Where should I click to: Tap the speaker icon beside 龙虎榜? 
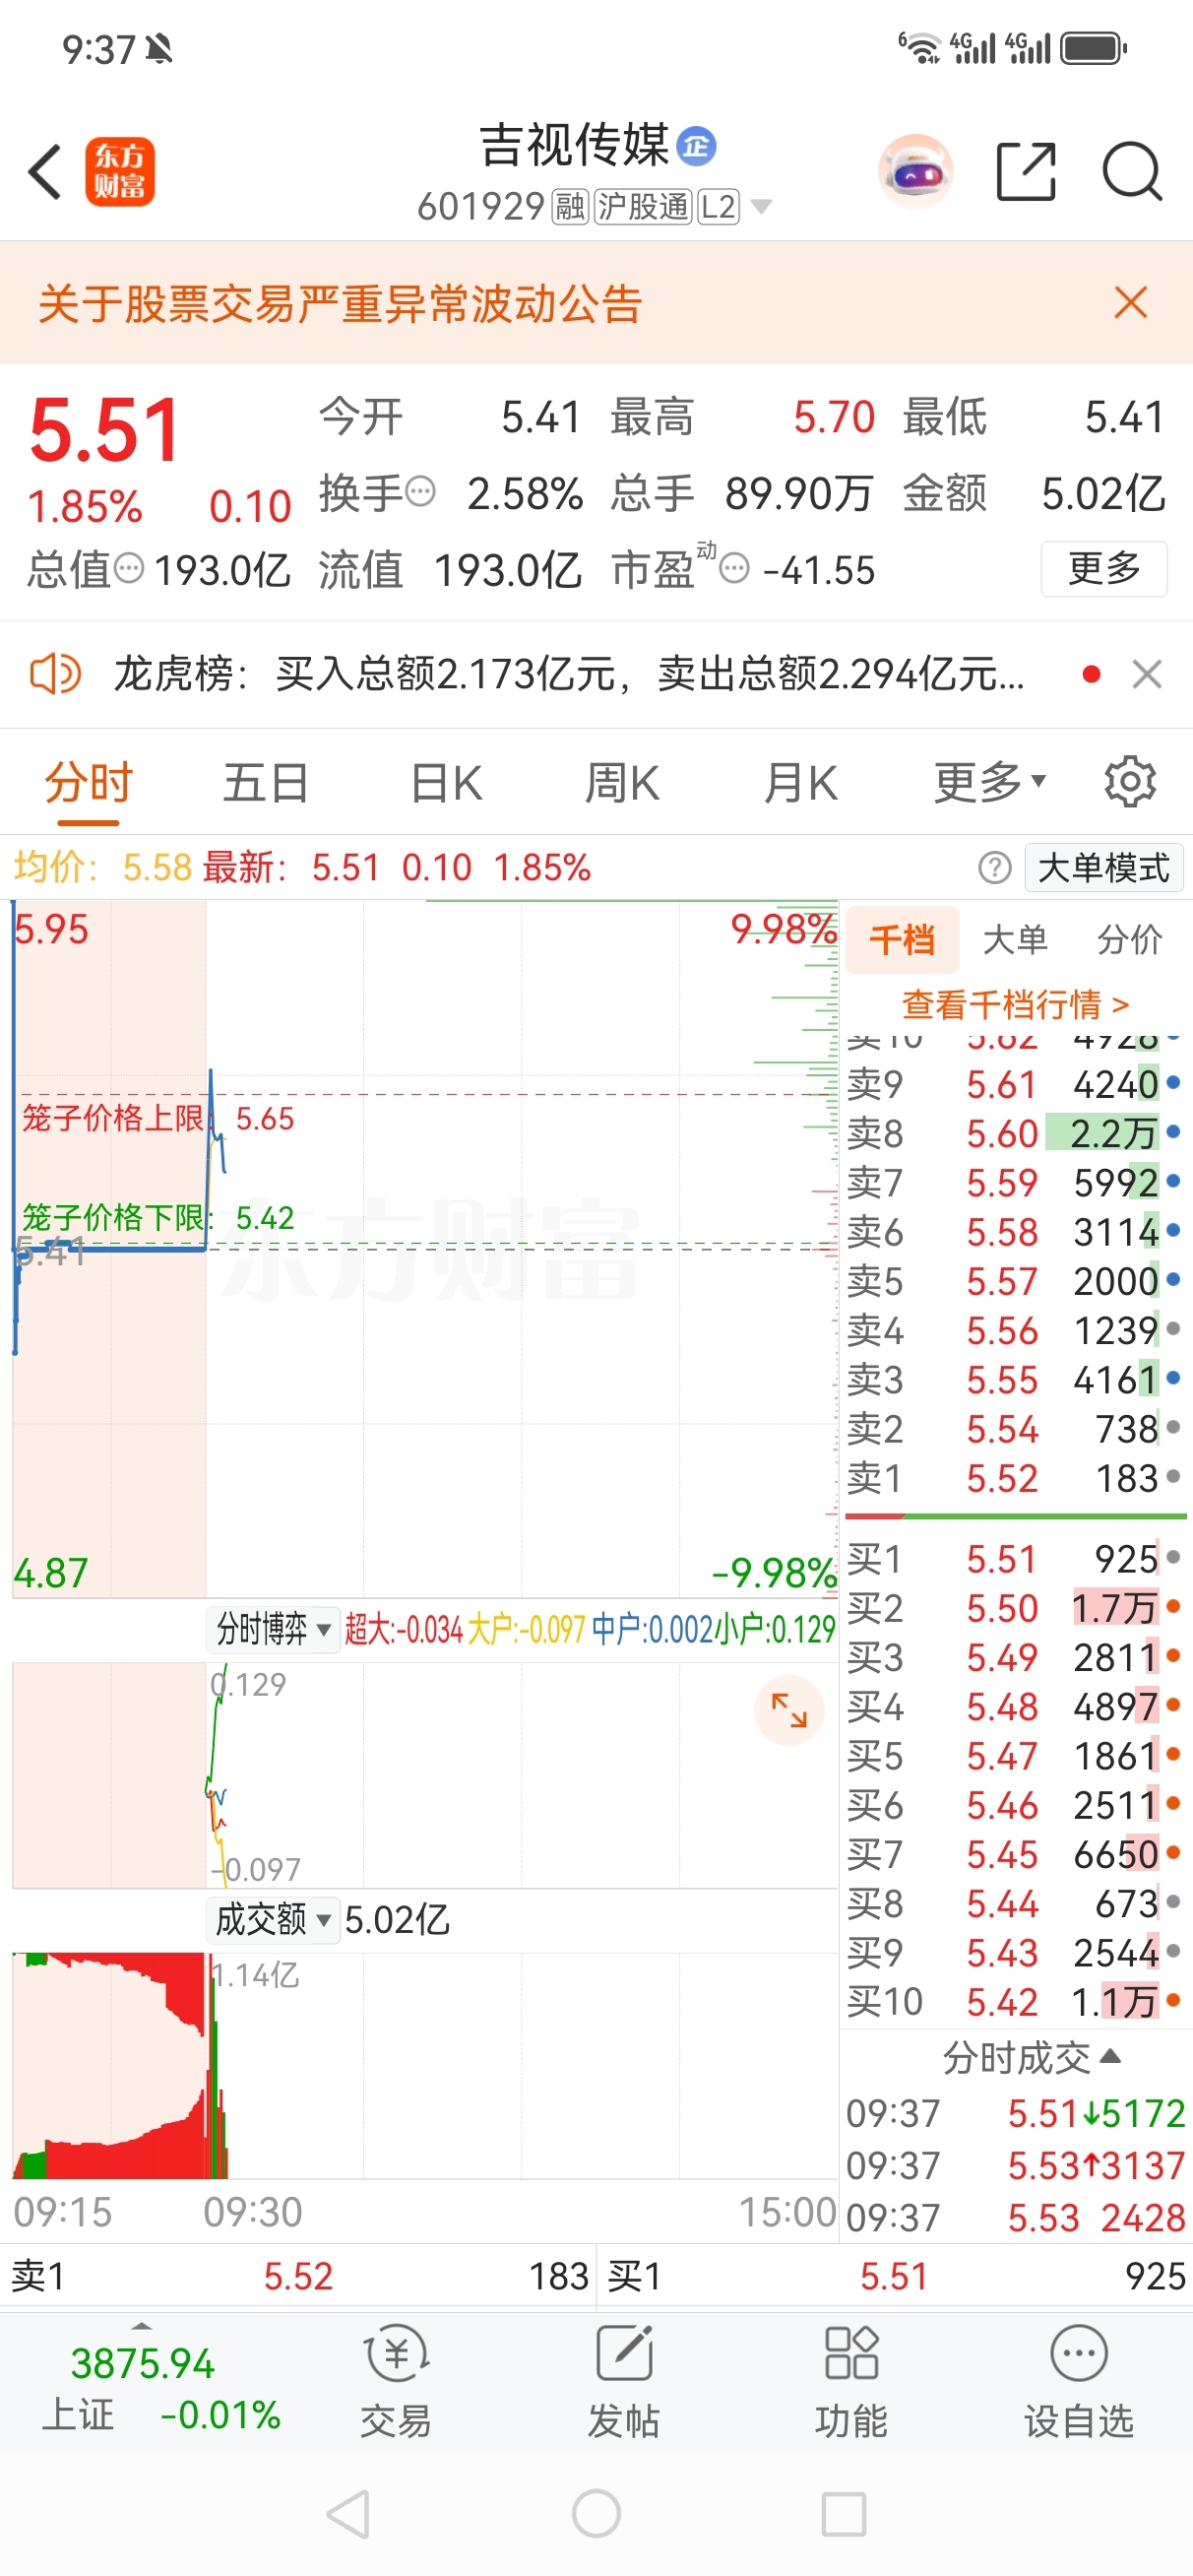[x=55, y=674]
